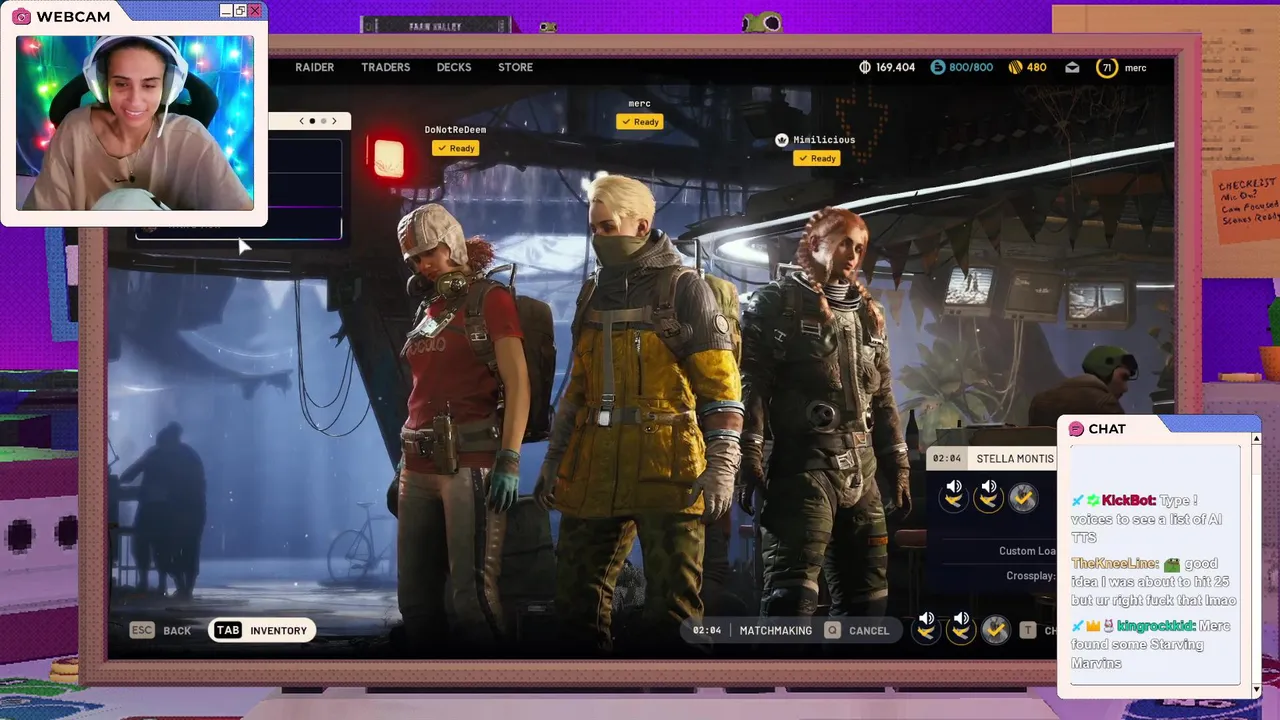Image resolution: width=1280 pixels, height=720 pixels.
Task: Go to previous panel page with left chevron
Action: (302, 121)
